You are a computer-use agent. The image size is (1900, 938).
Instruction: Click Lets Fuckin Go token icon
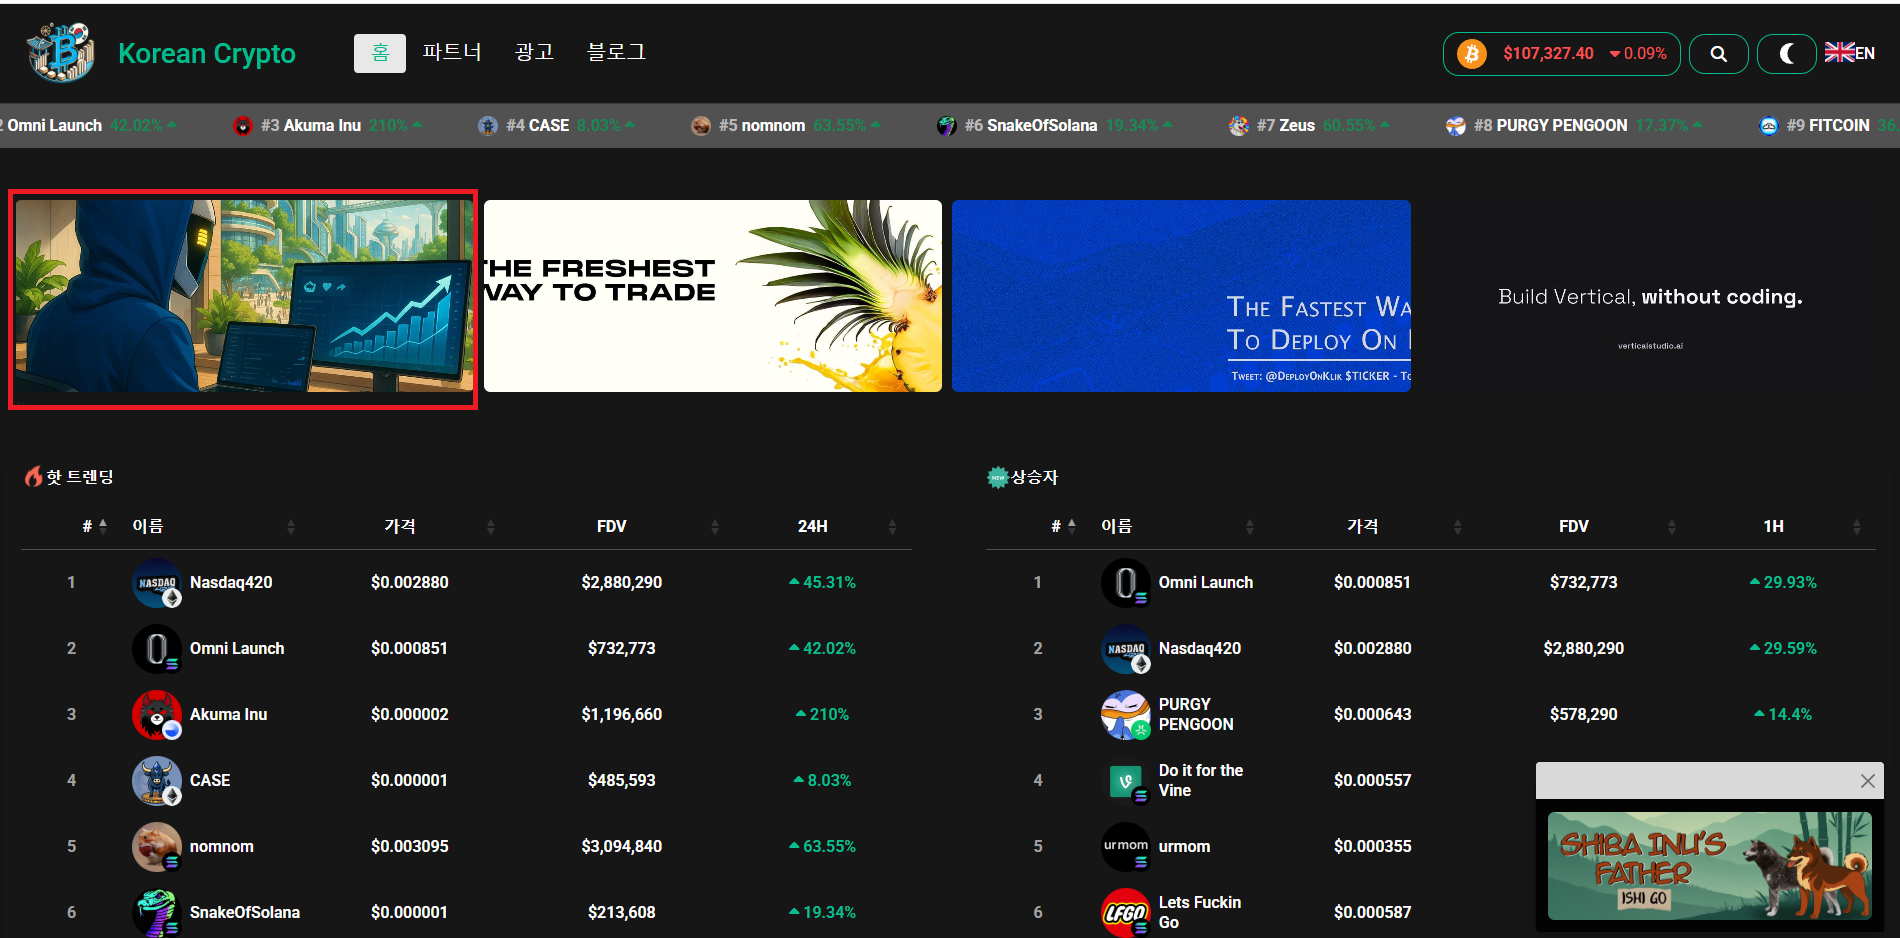pyautogui.click(x=1126, y=913)
